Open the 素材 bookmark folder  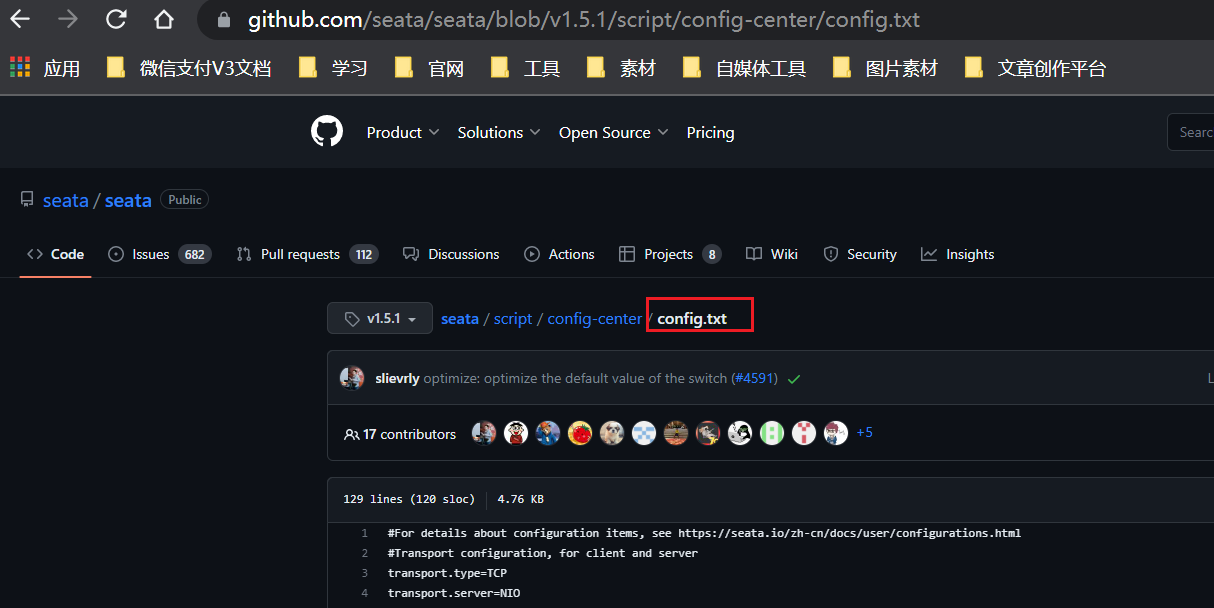pos(621,68)
